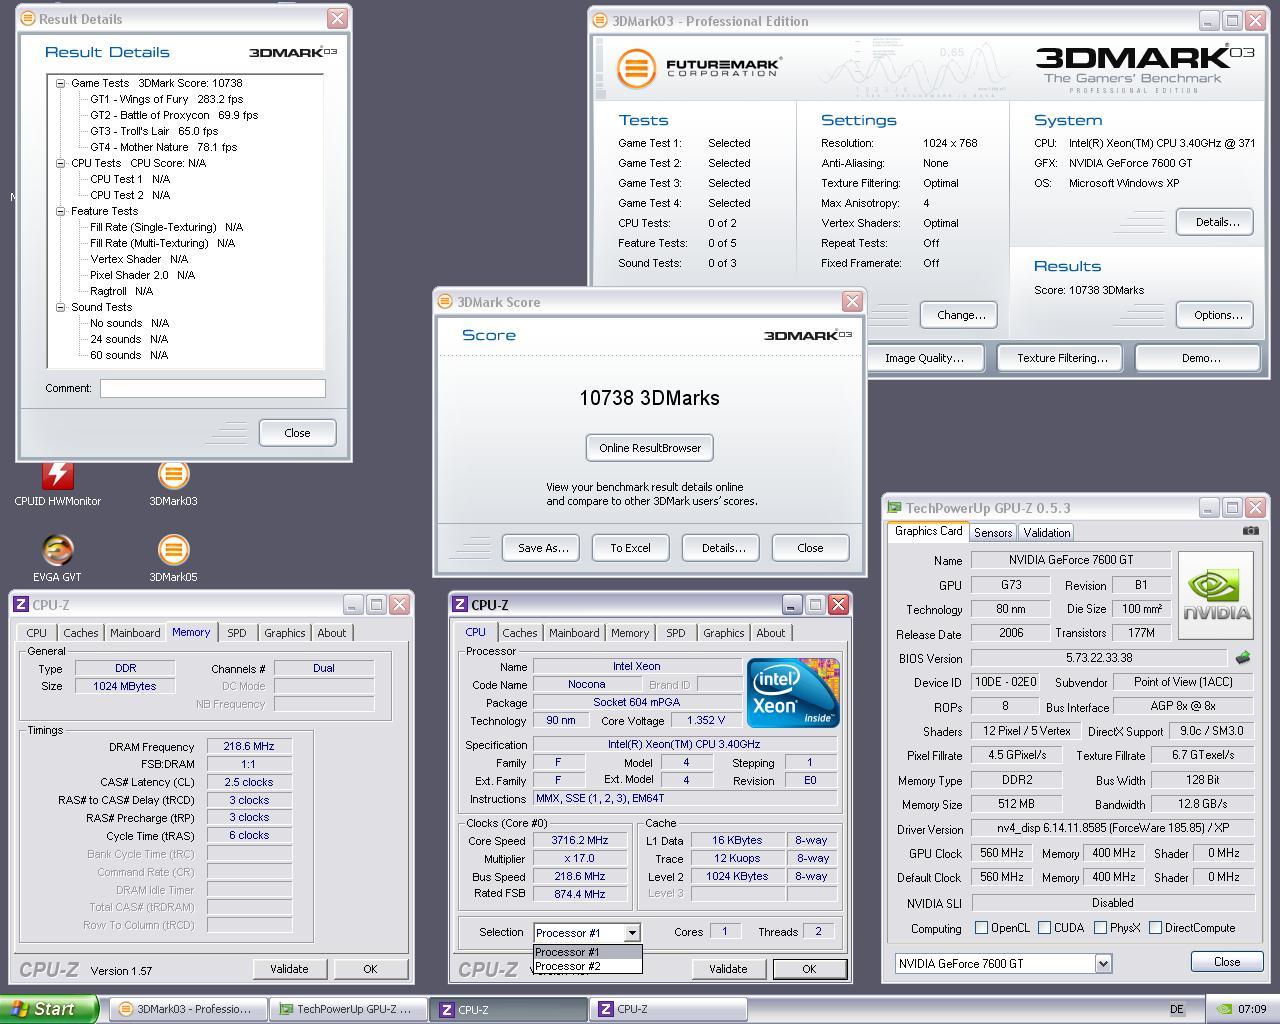Click Details in the 3DMark Score dialog
1280x1024 pixels.
723,548
